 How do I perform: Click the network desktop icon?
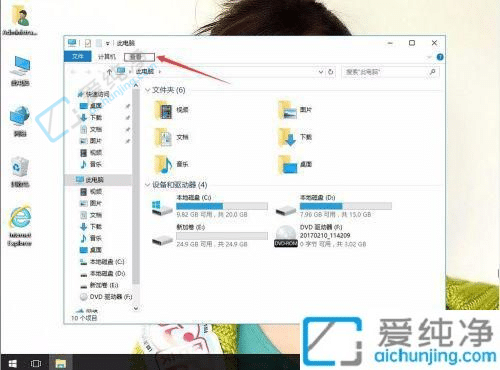click(x=20, y=122)
